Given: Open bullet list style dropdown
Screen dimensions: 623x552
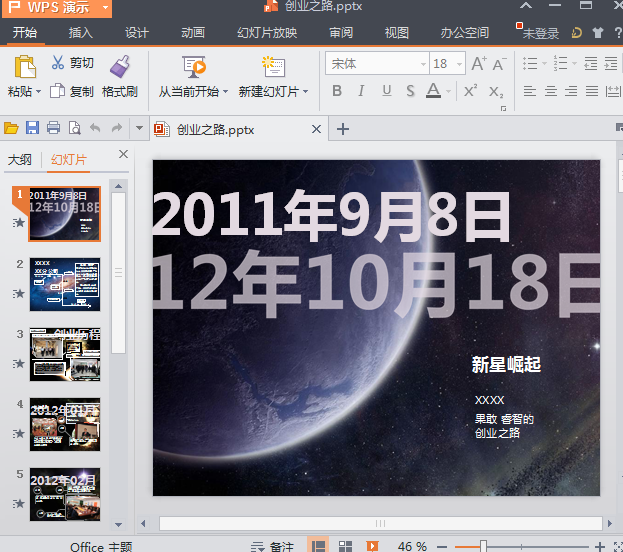Looking at the screenshot, I should [544, 64].
